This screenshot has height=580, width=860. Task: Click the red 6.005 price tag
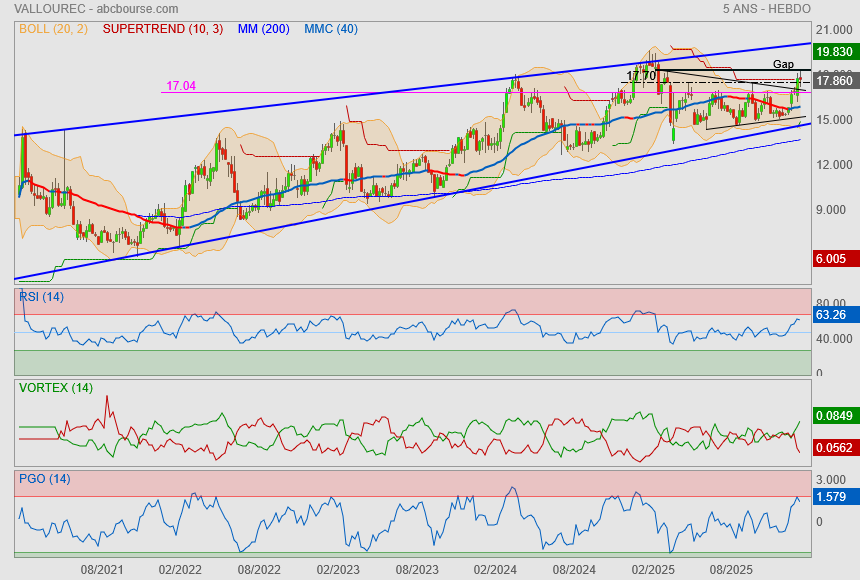[x=833, y=258]
